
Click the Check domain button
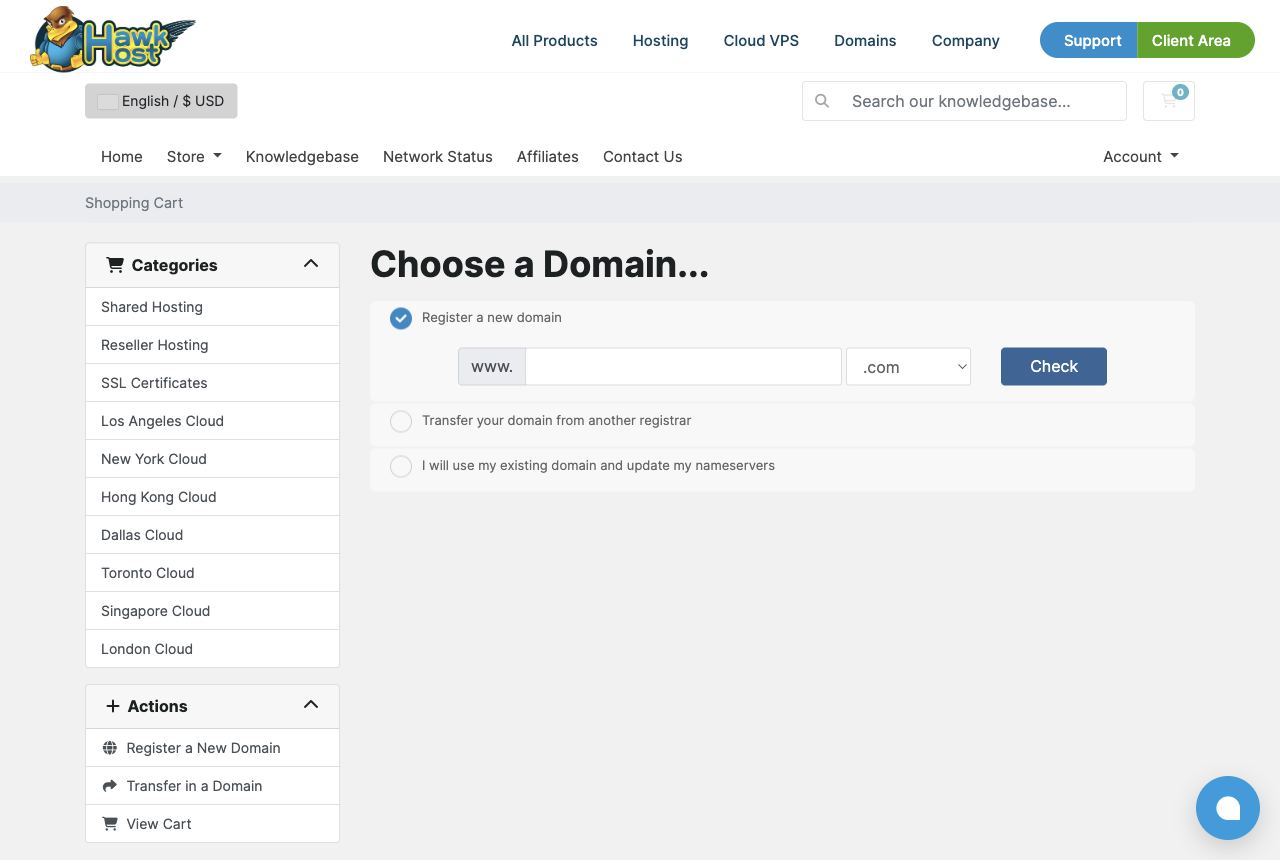coord(1054,366)
